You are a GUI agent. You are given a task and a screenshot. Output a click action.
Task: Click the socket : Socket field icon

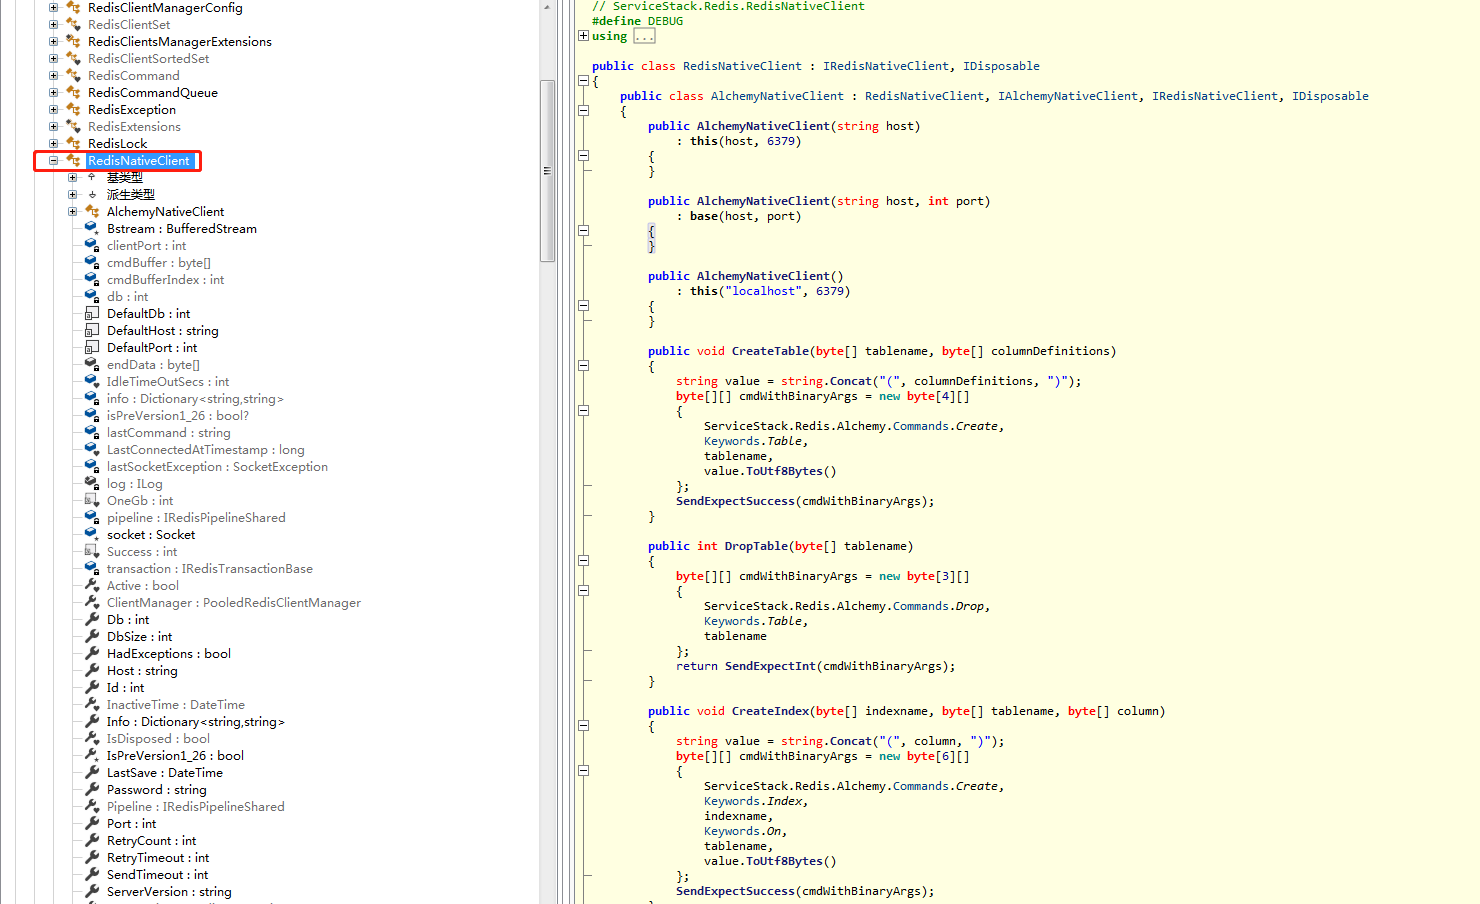pos(92,534)
